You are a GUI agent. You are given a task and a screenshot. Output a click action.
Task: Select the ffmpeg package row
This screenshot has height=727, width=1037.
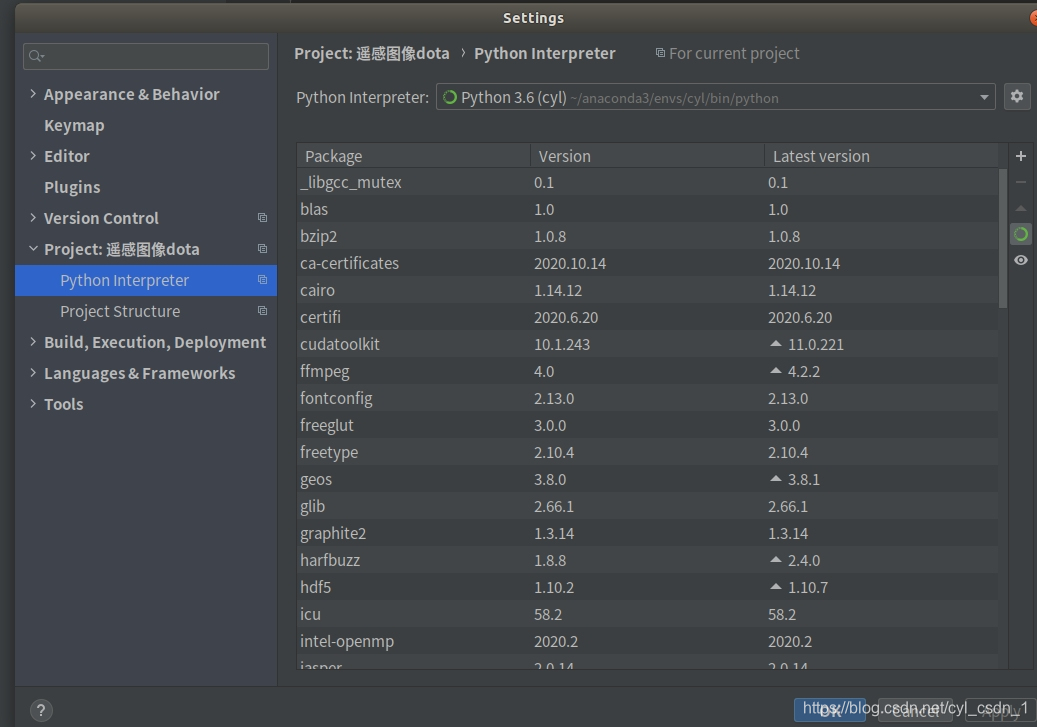(647, 371)
